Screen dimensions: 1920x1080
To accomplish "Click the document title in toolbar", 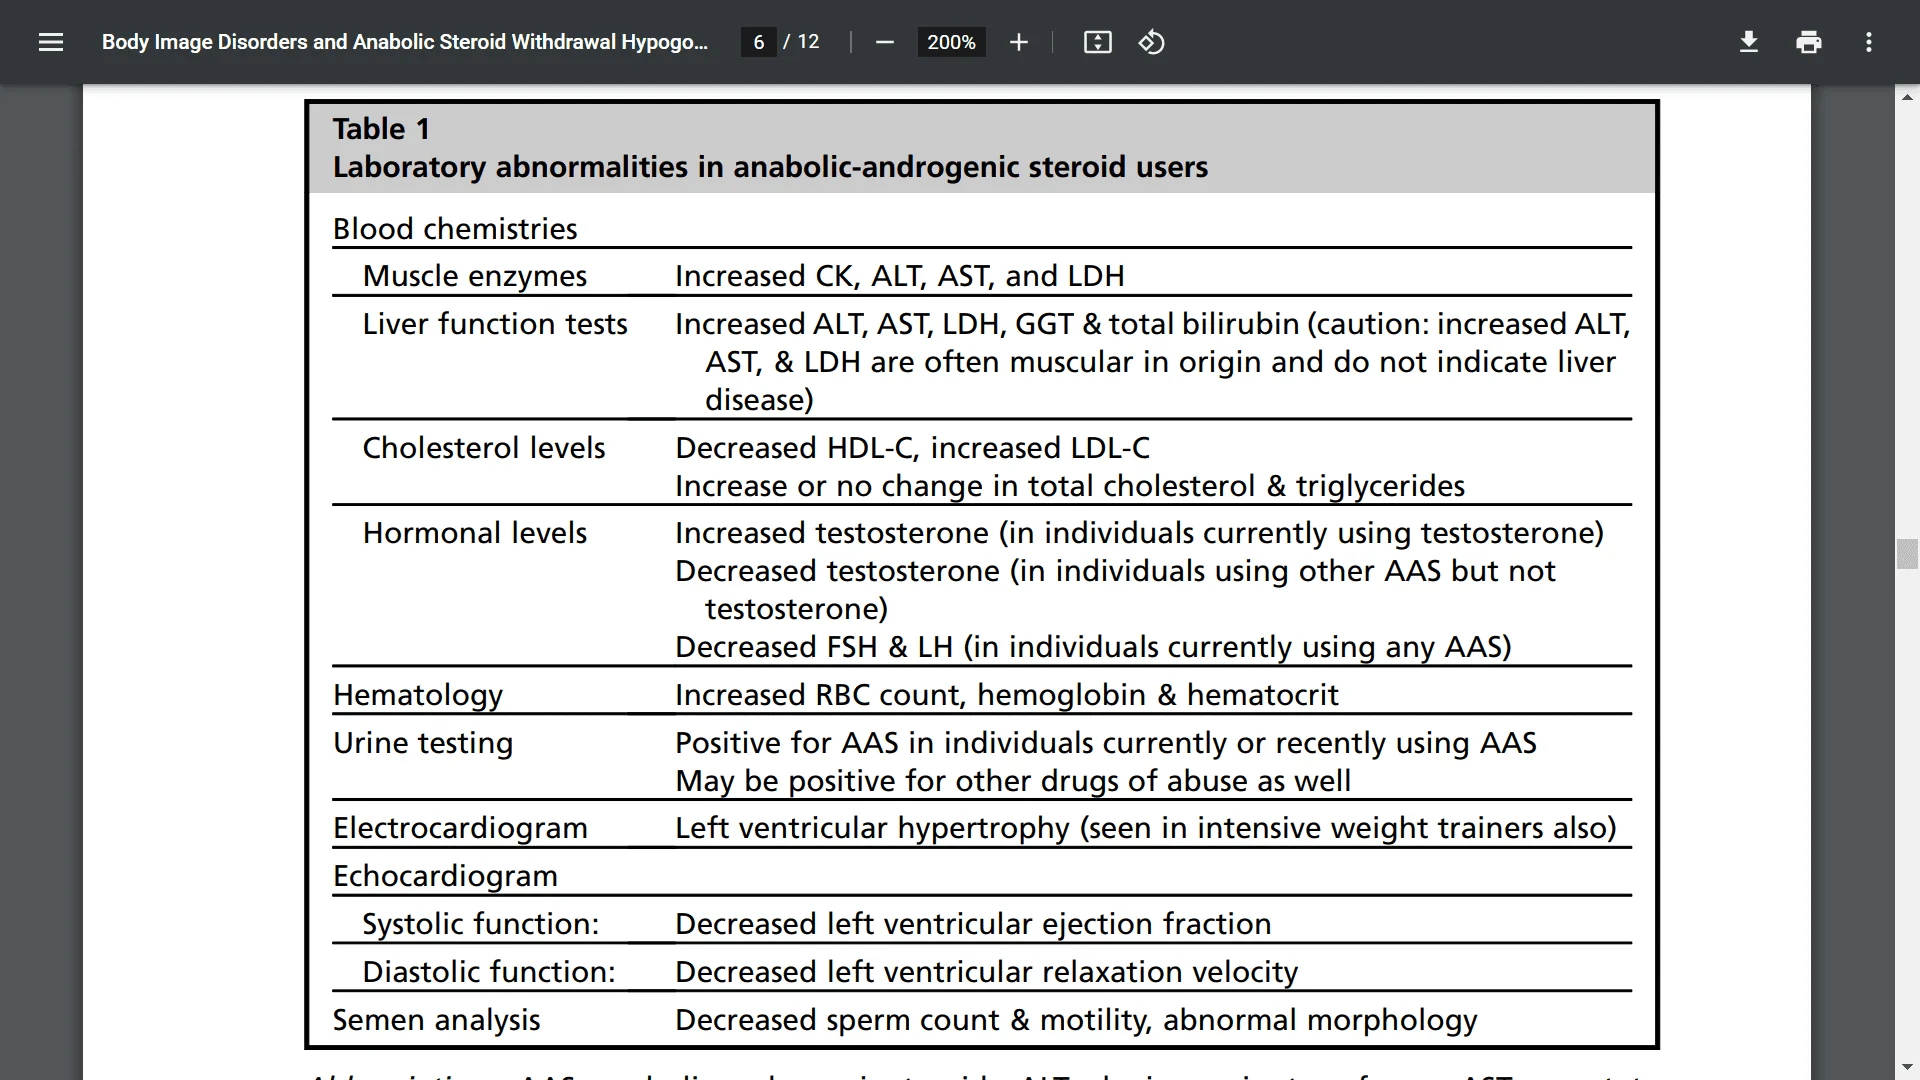I will pyautogui.click(x=405, y=42).
